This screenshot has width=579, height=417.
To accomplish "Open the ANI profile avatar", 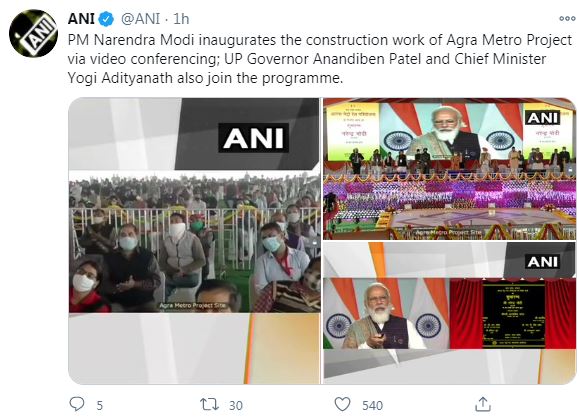I will 33,34.
